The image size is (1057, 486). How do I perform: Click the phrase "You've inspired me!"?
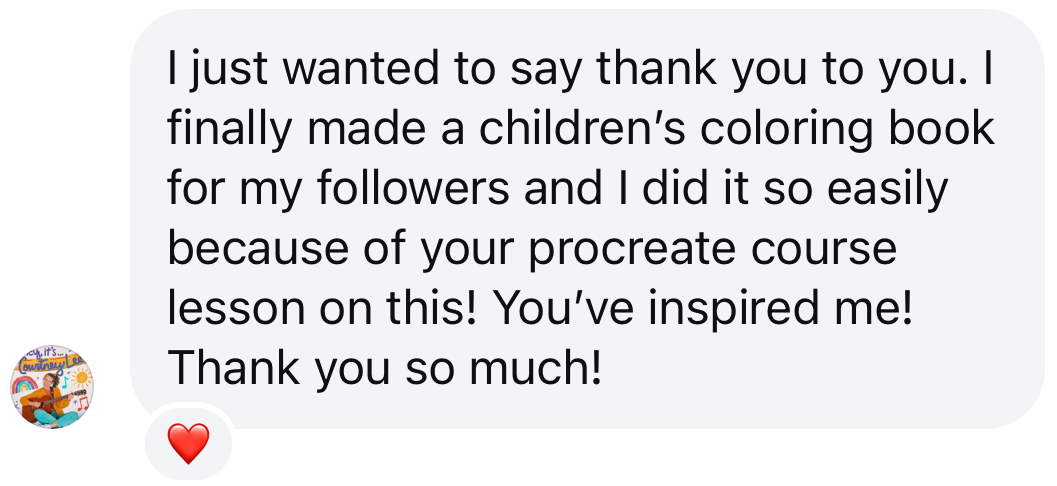pos(704,310)
